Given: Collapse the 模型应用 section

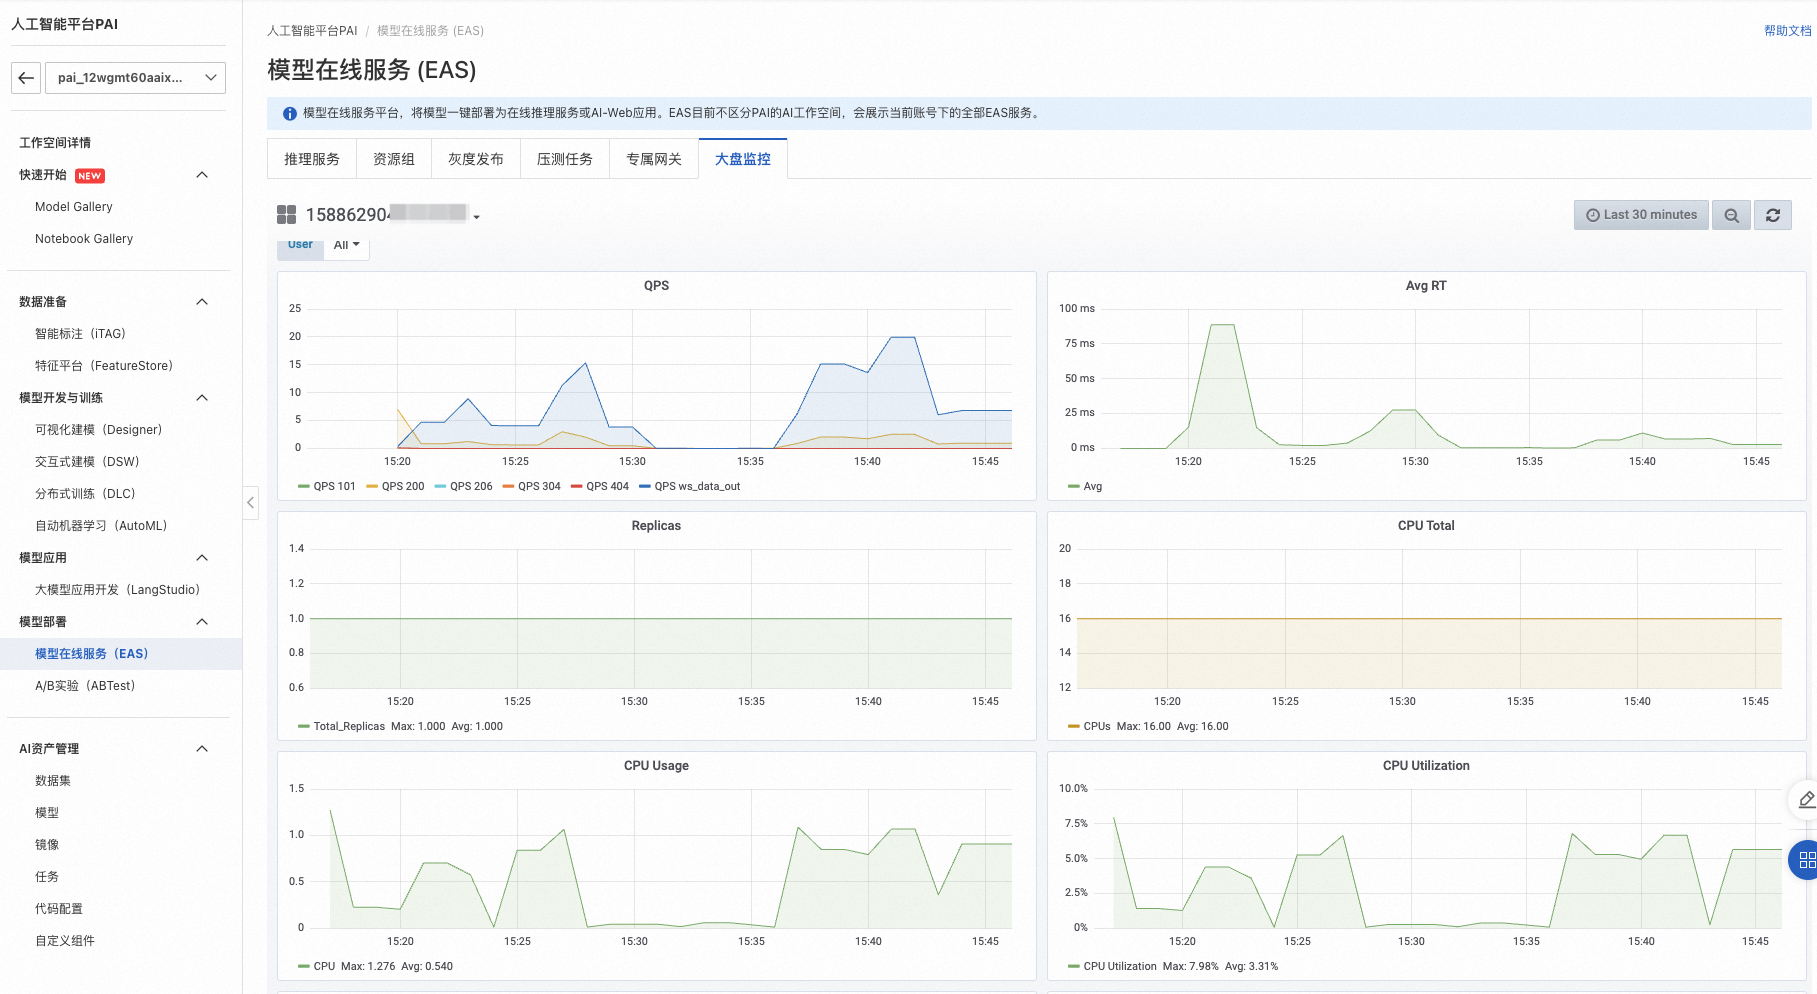Looking at the screenshot, I should click(x=202, y=558).
